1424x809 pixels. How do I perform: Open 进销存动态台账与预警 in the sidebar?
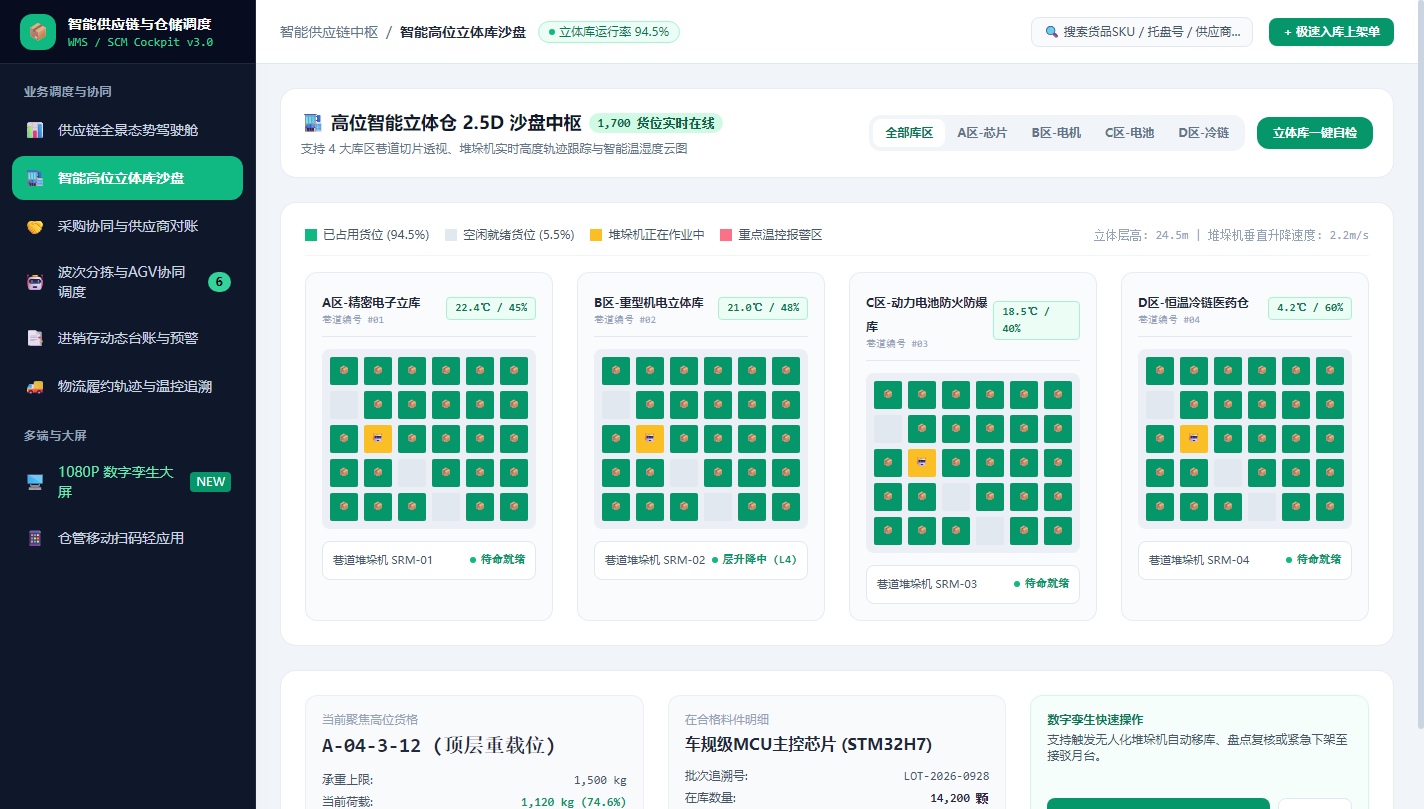tap(127, 338)
